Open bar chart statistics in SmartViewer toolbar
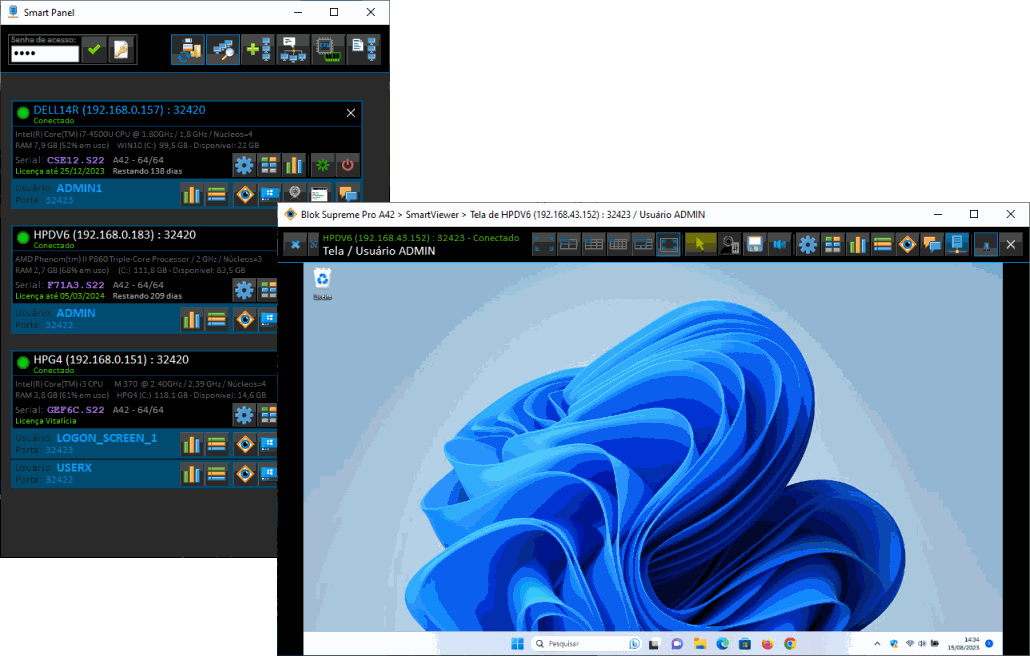 [857, 244]
